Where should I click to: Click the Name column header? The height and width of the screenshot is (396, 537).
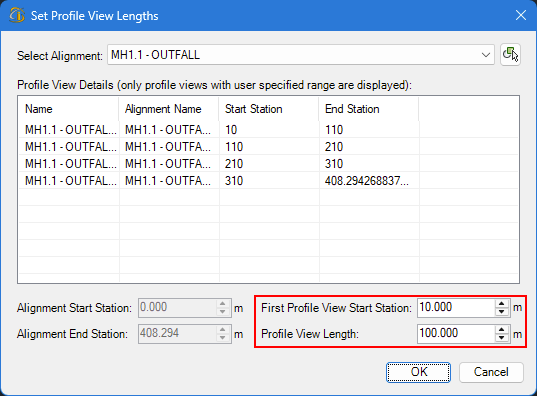click(68, 109)
